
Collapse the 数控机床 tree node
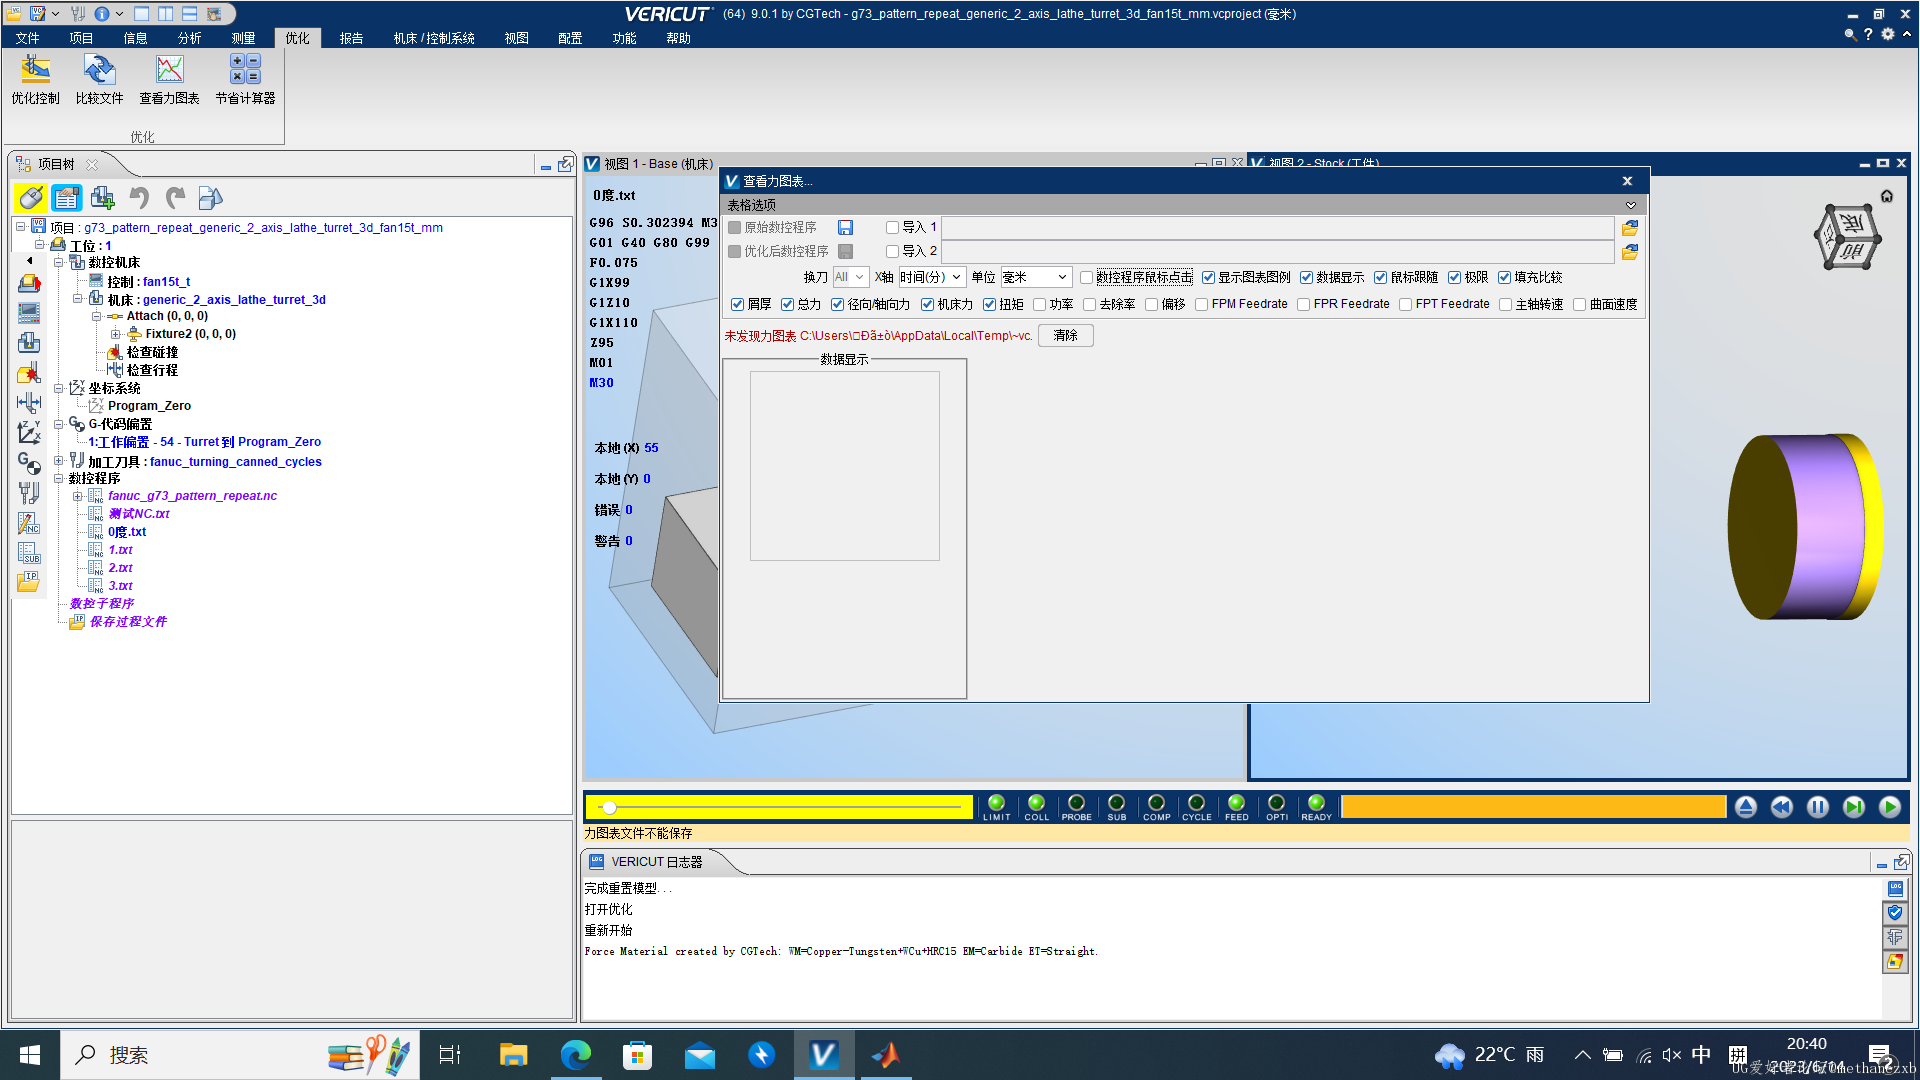59,263
